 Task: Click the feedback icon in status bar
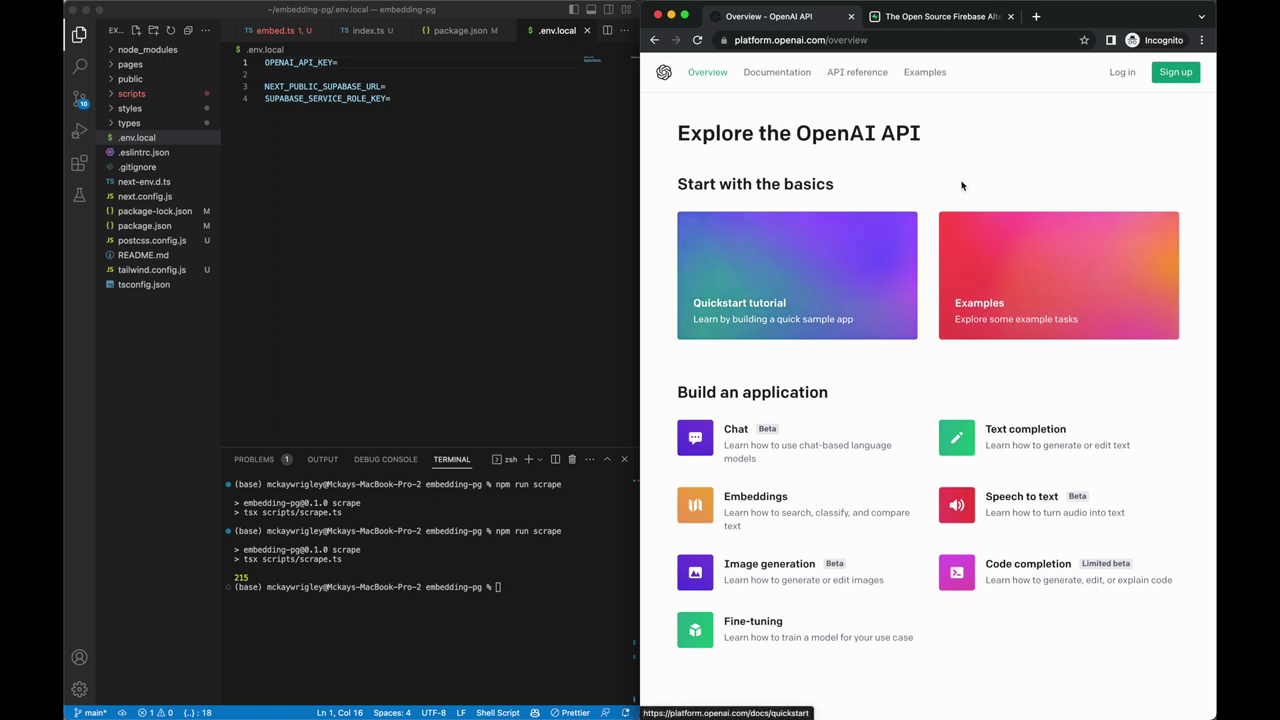604,713
